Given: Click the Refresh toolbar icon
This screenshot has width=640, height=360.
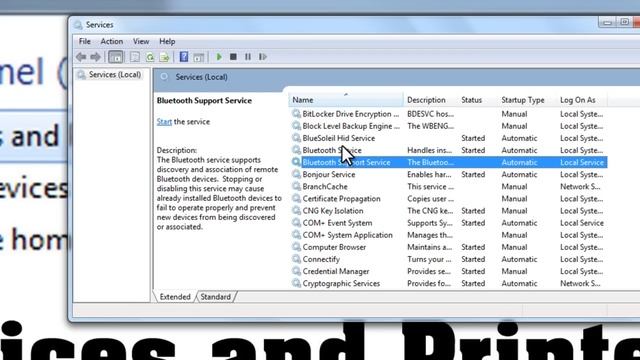Looking at the screenshot, I should click(x=150, y=57).
